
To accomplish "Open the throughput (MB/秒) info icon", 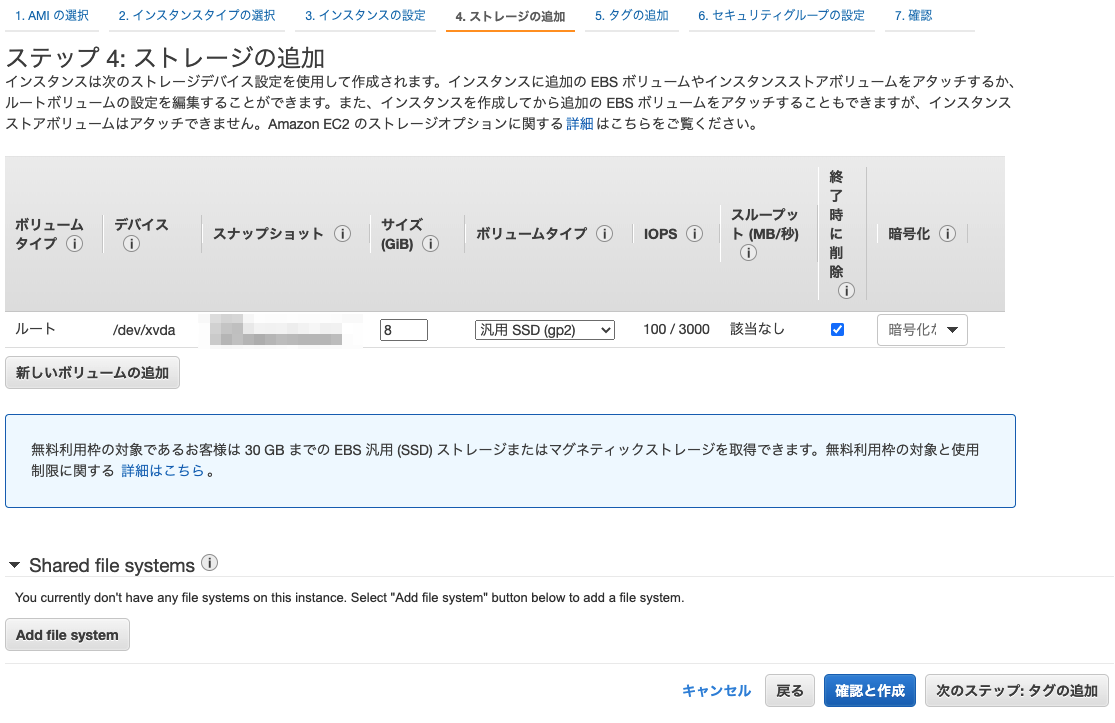I will click(x=748, y=253).
